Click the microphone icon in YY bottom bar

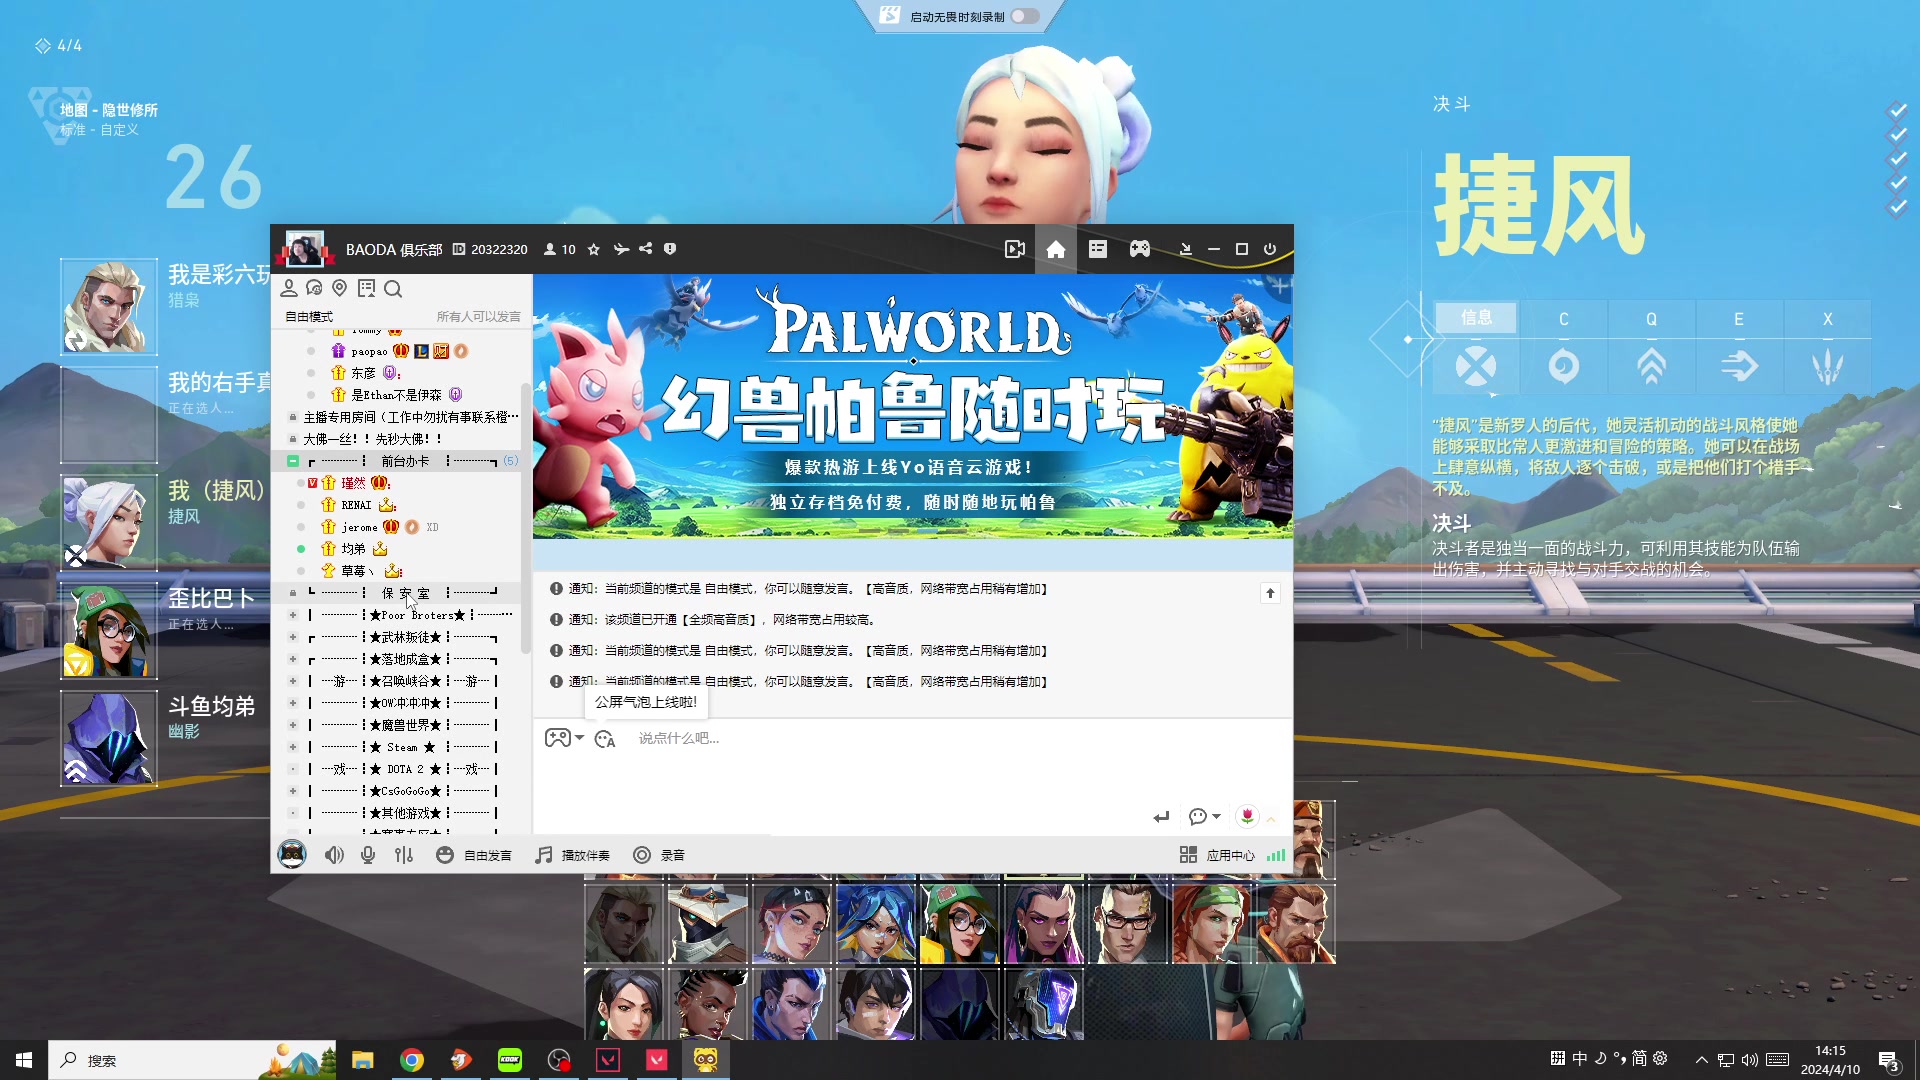(x=368, y=855)
